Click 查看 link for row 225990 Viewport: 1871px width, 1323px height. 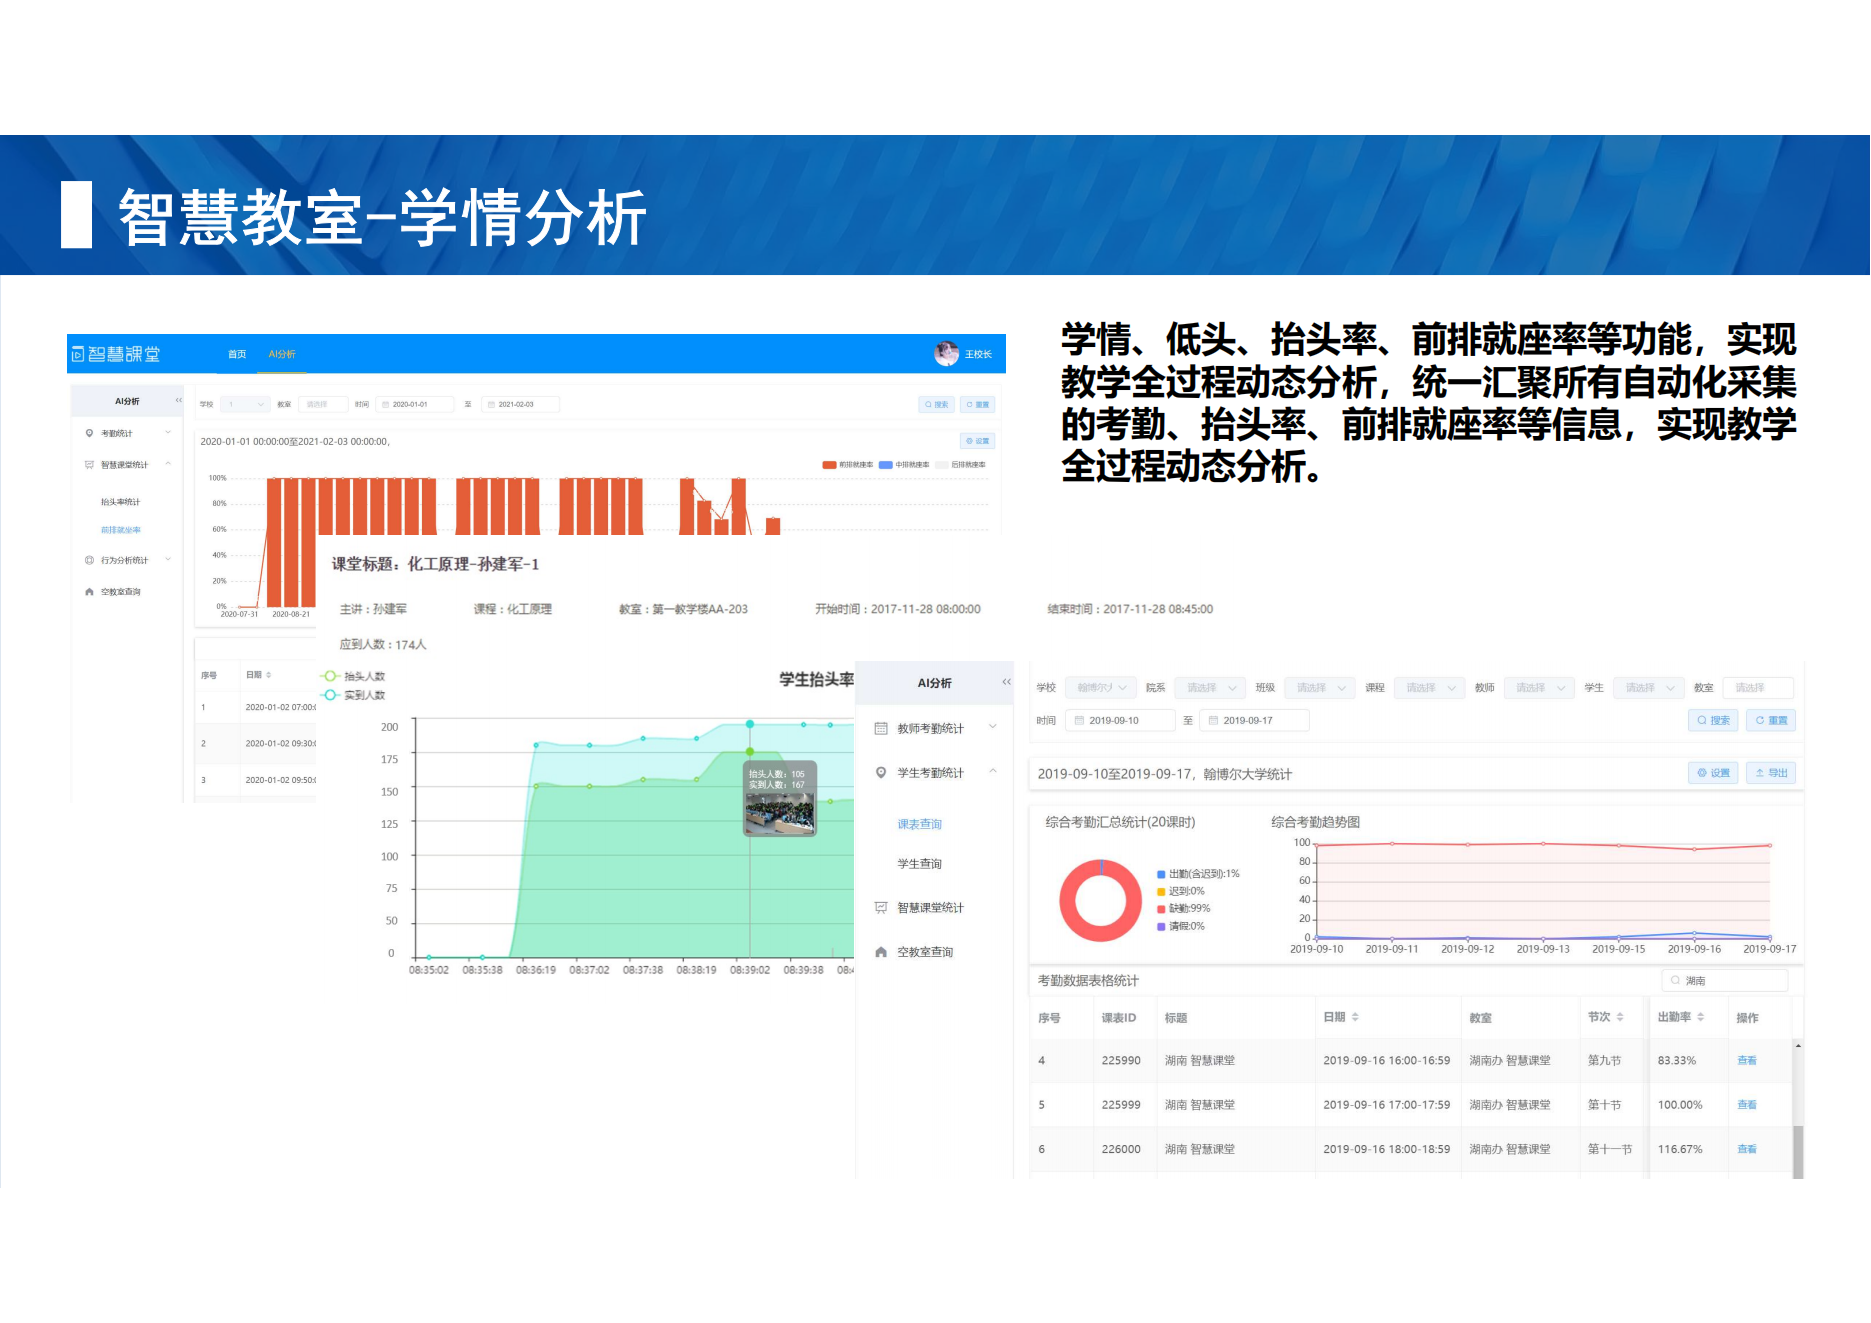tap(1746, 1061)
